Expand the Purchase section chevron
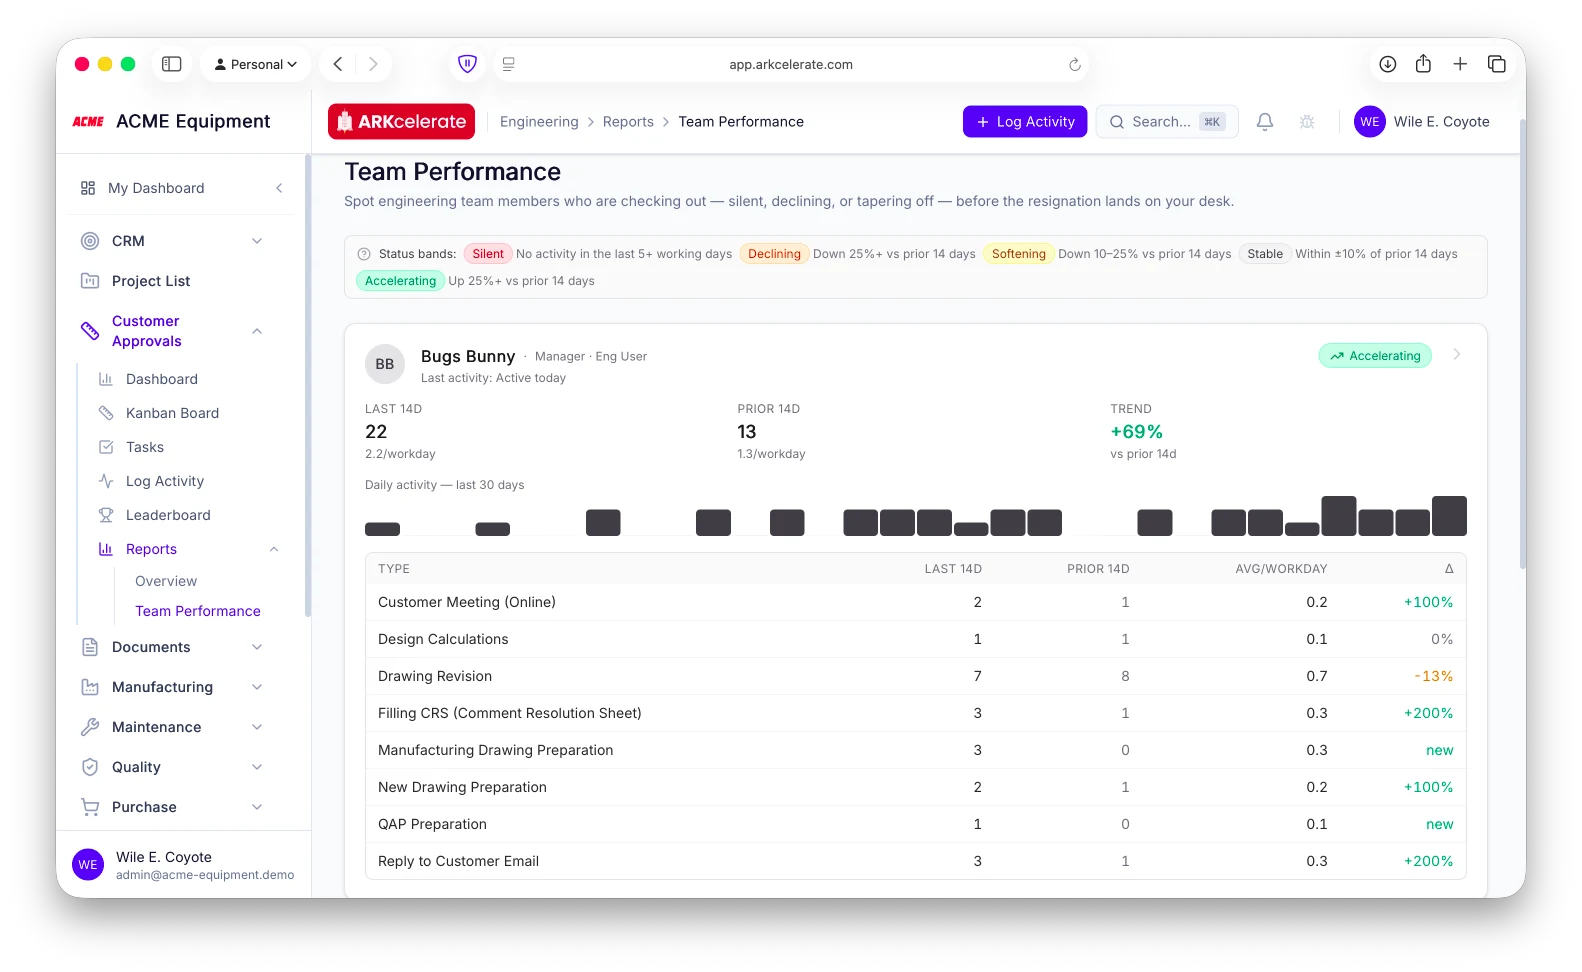The image size is (1582, 972). point(257,807)
